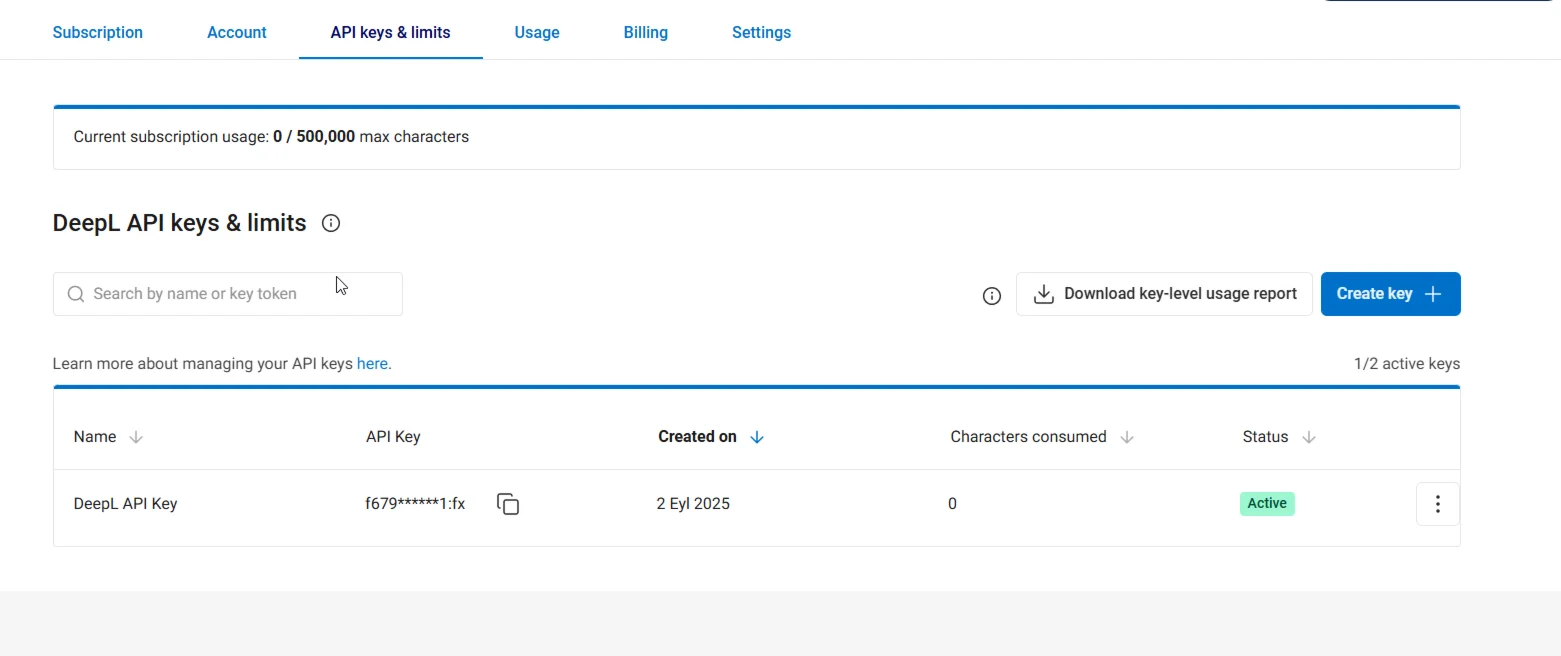Open the Subscription tab

coord(98,33)
